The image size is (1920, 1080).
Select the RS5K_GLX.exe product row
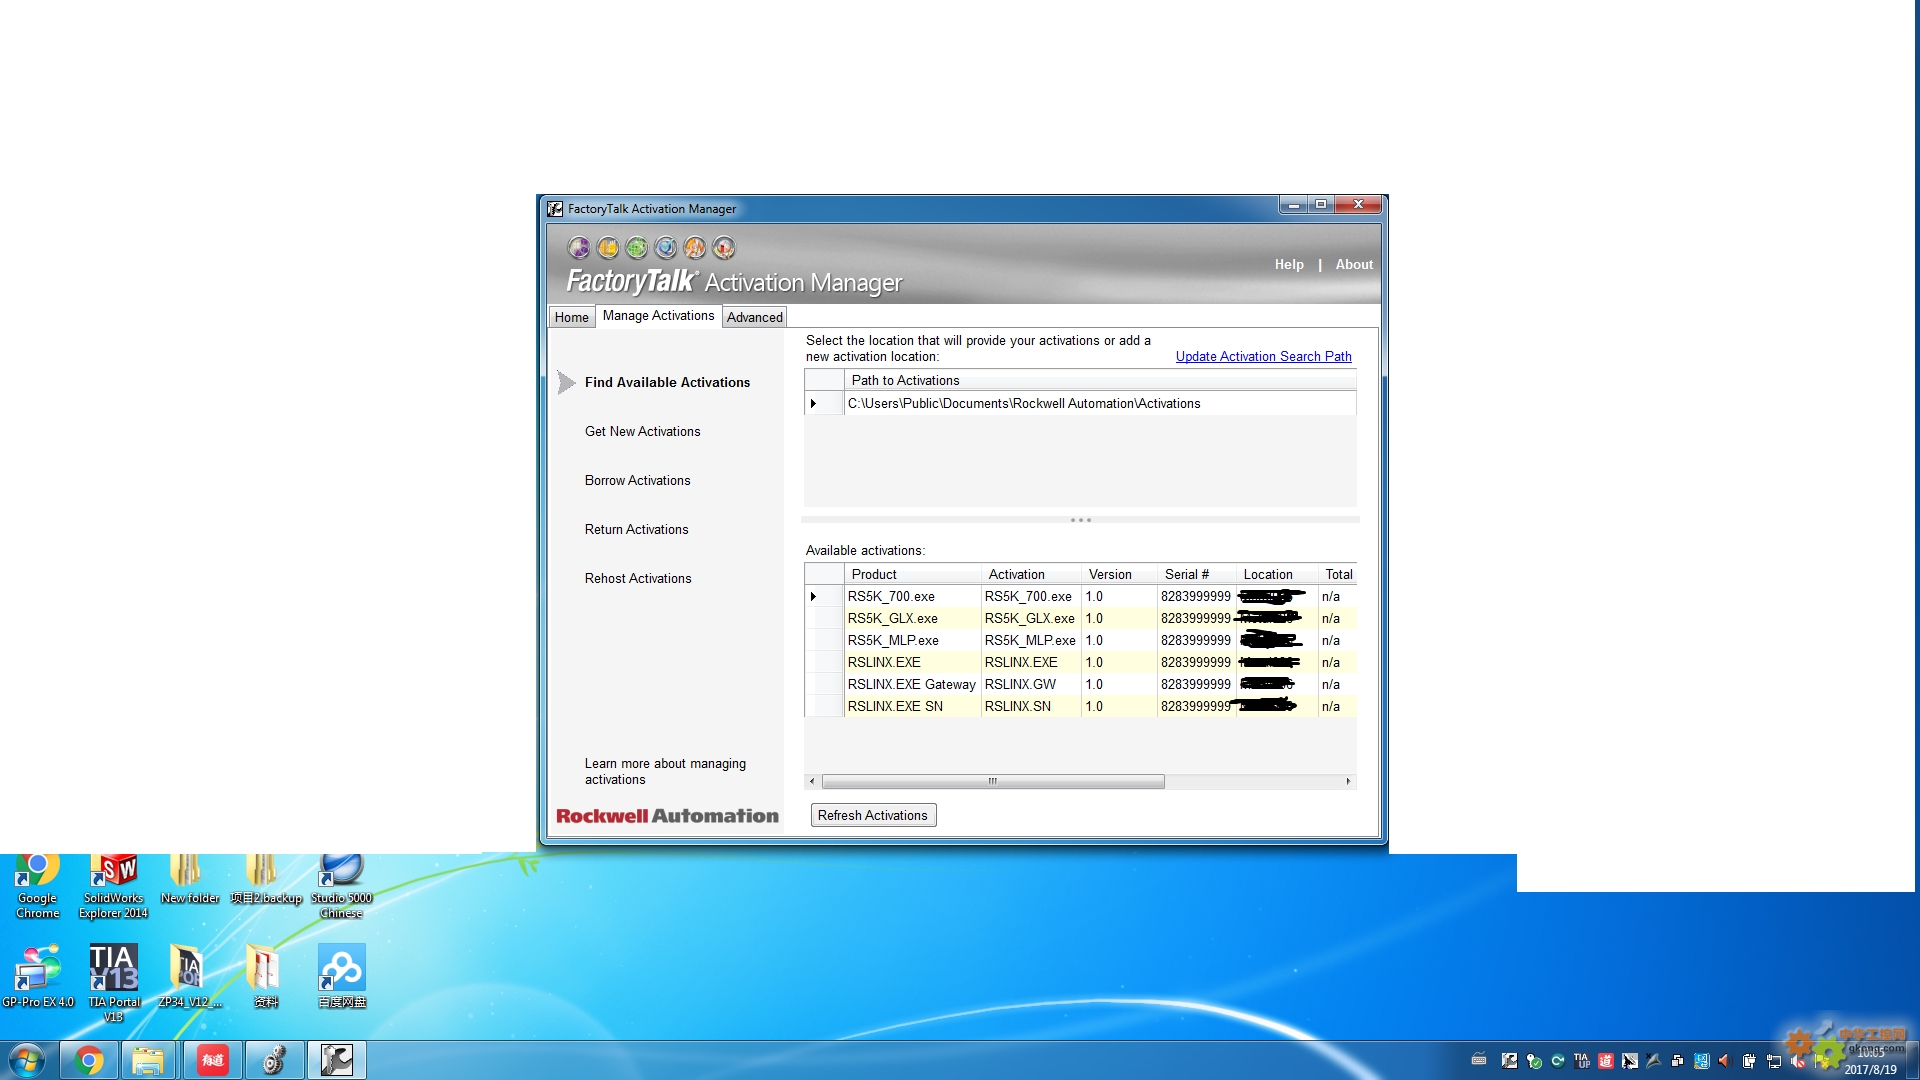coord(1080,619)
